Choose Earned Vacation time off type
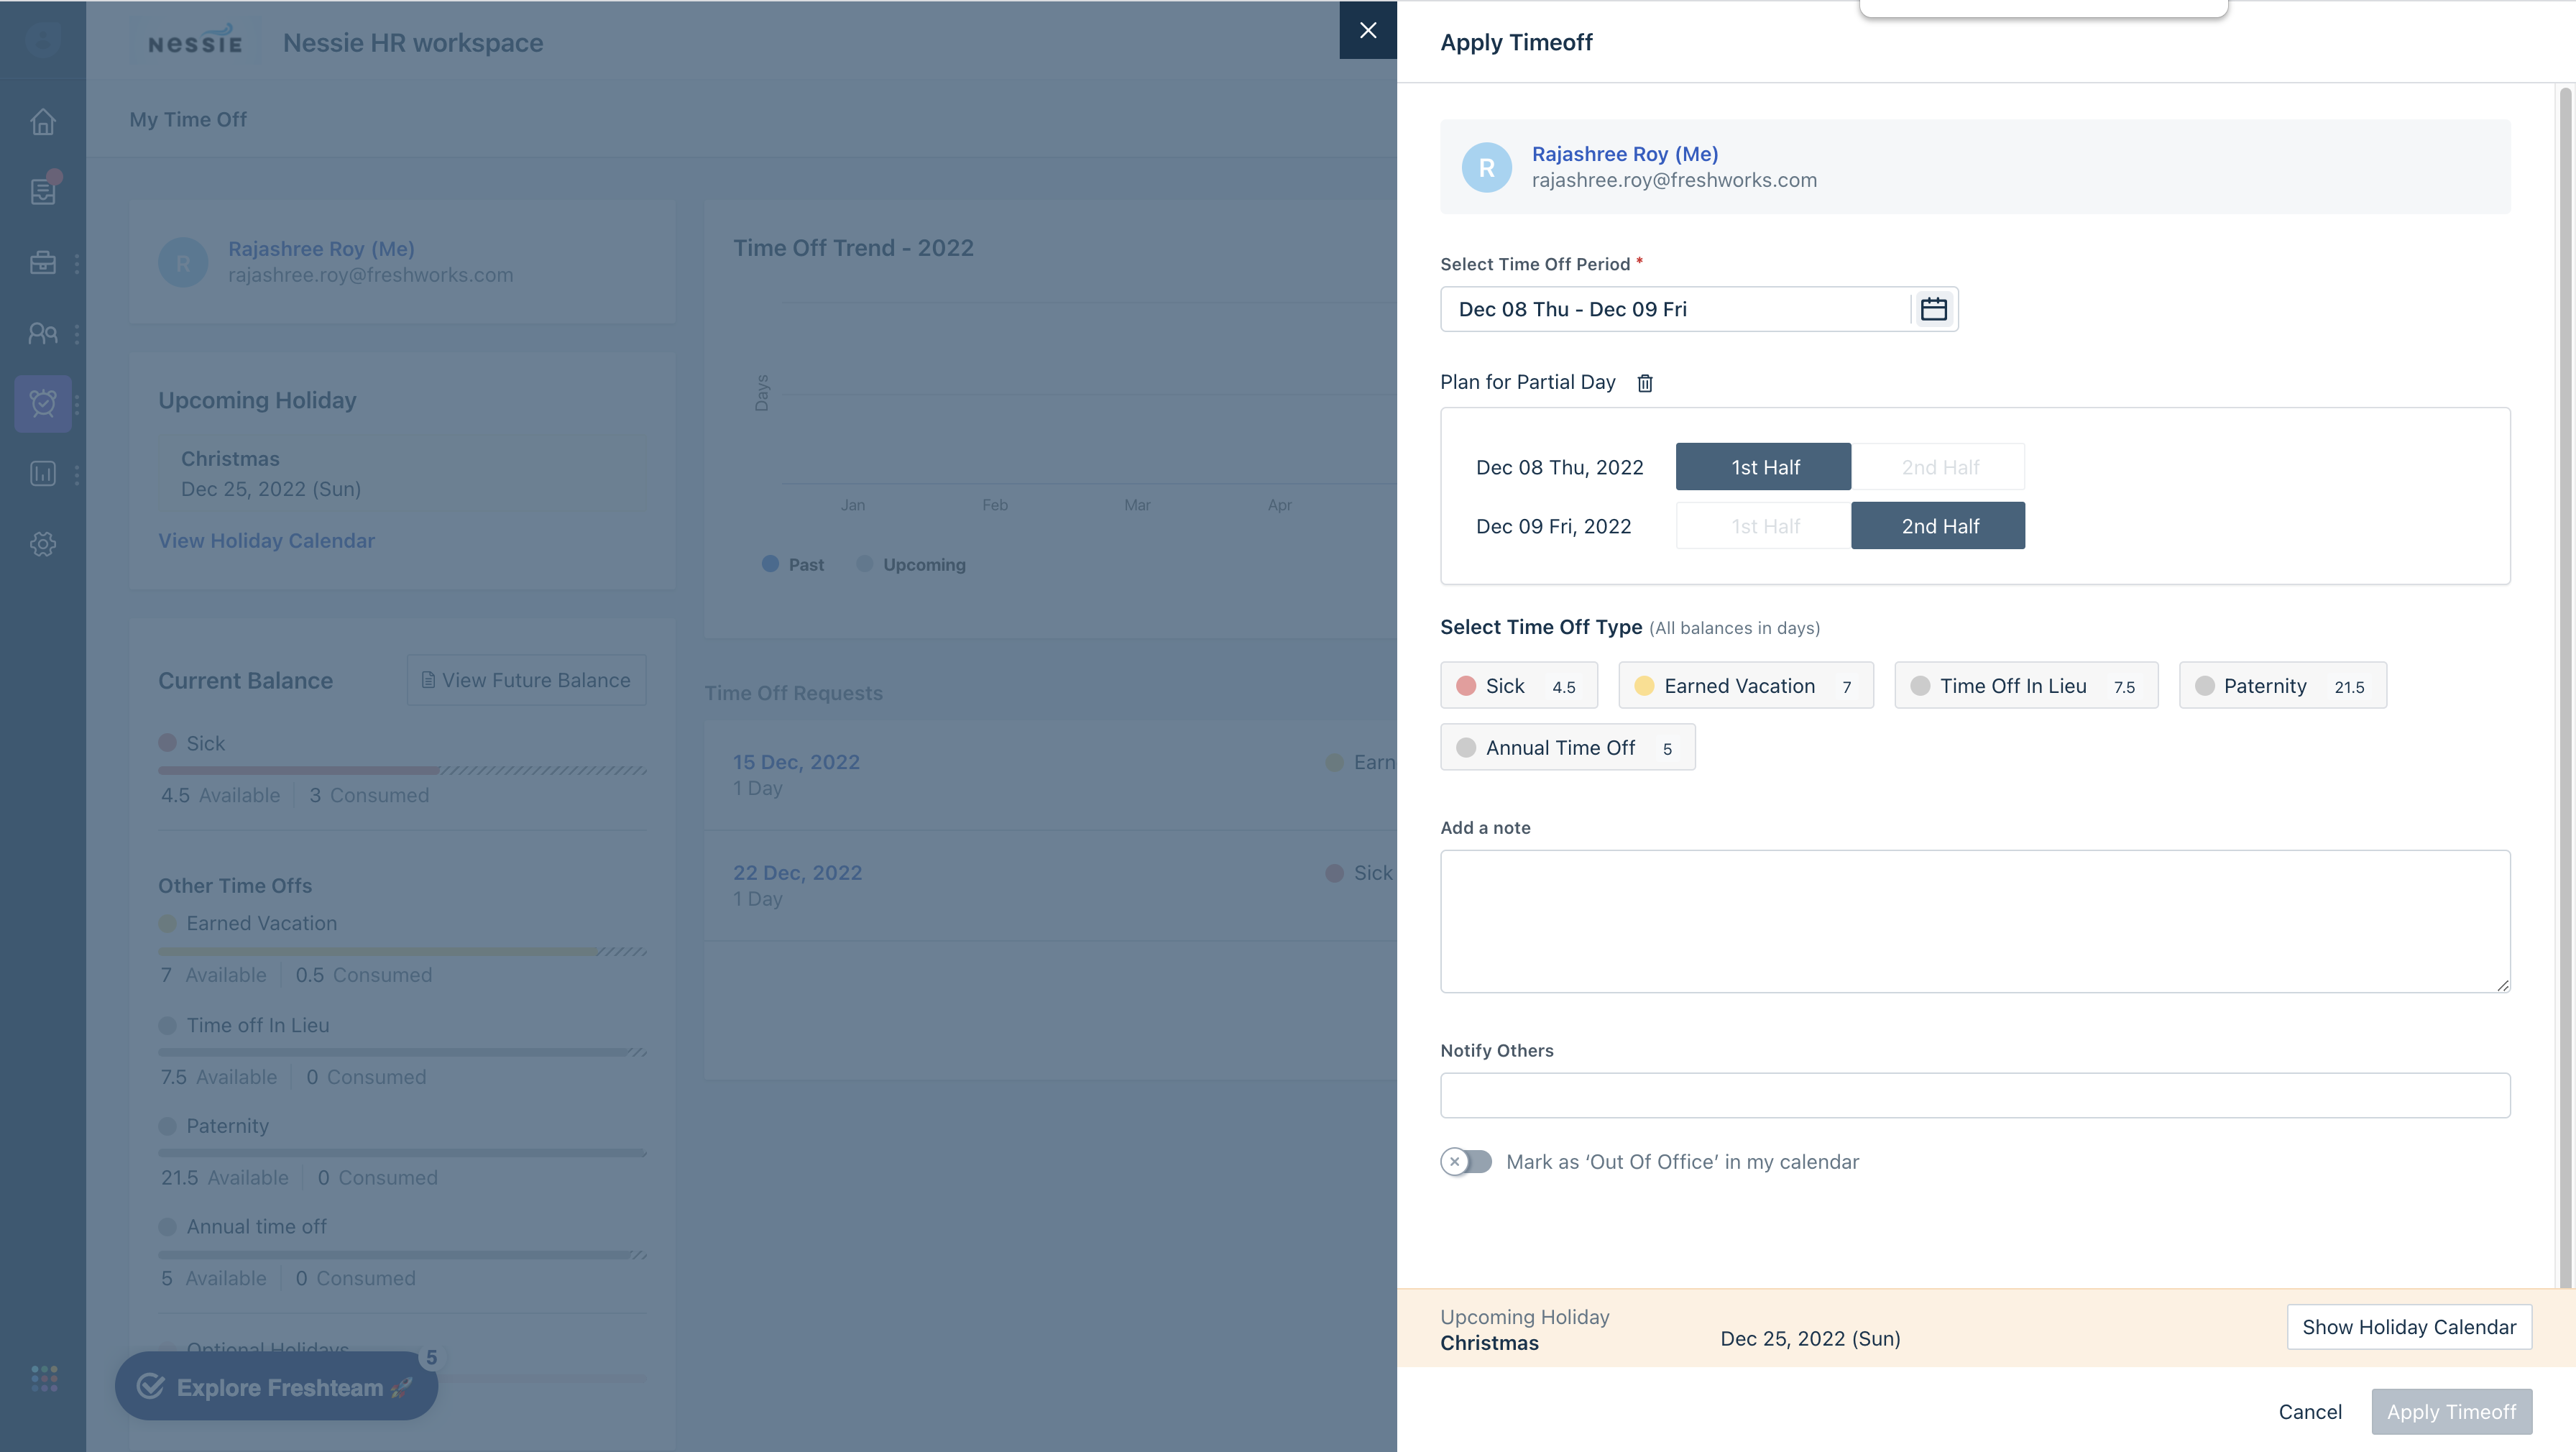Screen dimensions: 2576x1452 tap(1745, 686)
